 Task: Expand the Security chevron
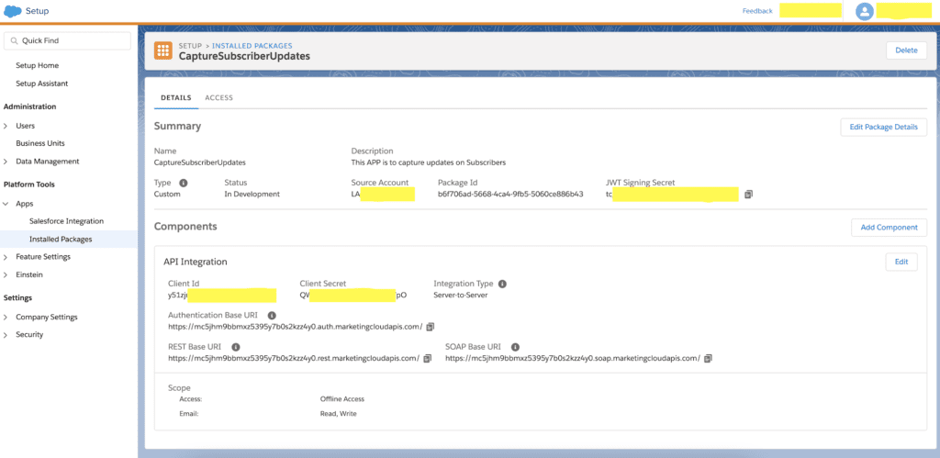[x=6, y=335]
